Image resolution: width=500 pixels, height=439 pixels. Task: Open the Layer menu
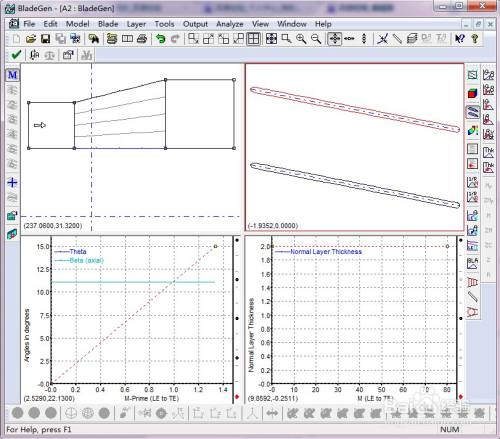(136, 24)
